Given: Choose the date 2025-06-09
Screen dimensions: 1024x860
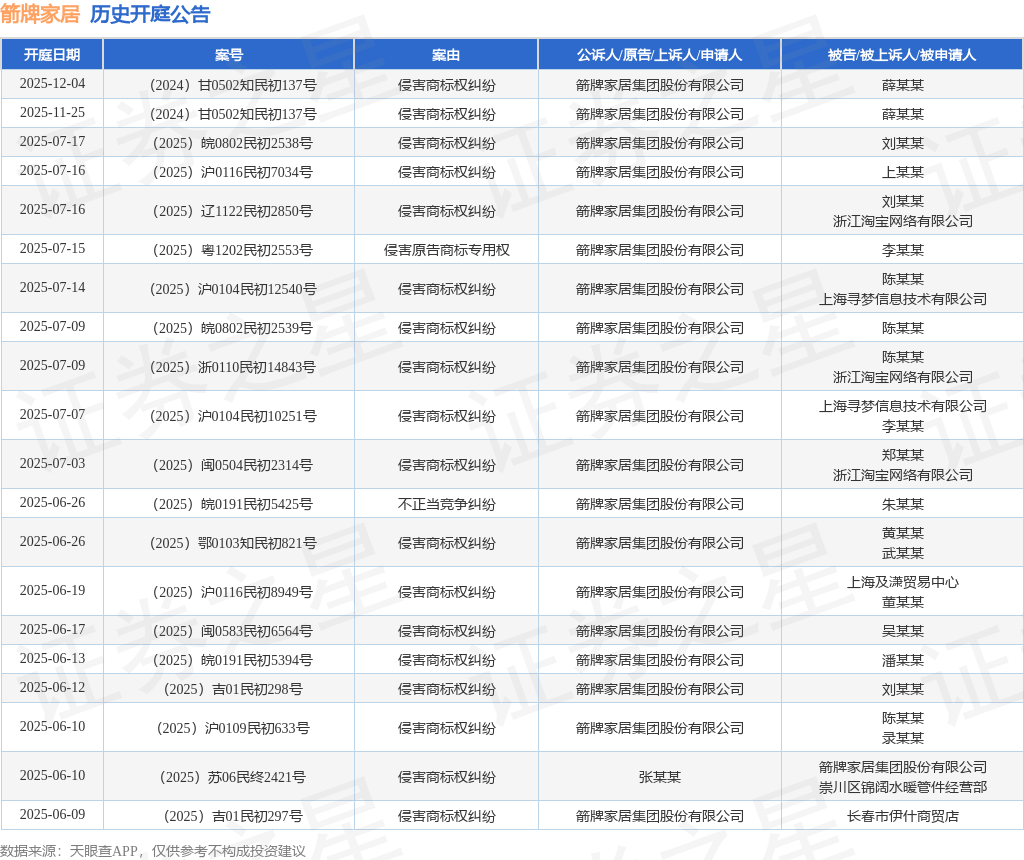Looking at the screenshot, I should pyautogui.click(x=52, y=815).
